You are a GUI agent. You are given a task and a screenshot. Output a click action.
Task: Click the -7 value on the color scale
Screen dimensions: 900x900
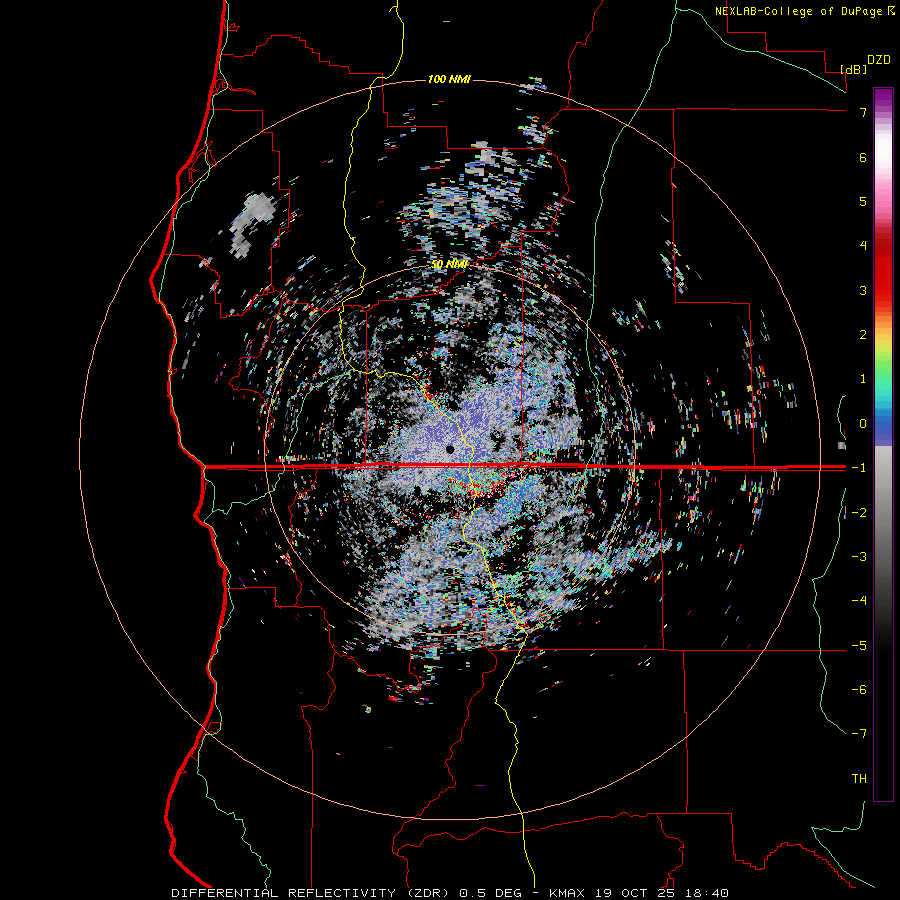point(859,734)
